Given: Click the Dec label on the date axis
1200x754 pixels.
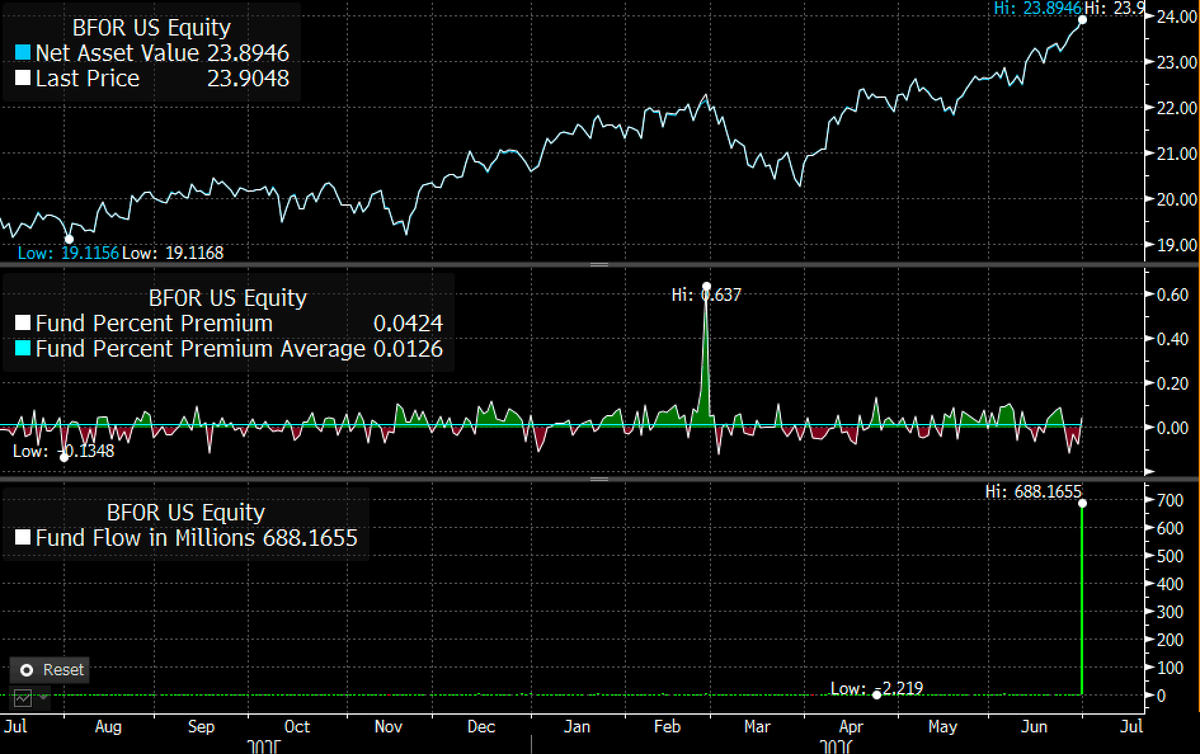Looking at the screenshot, I should click(x=482, y=727).
